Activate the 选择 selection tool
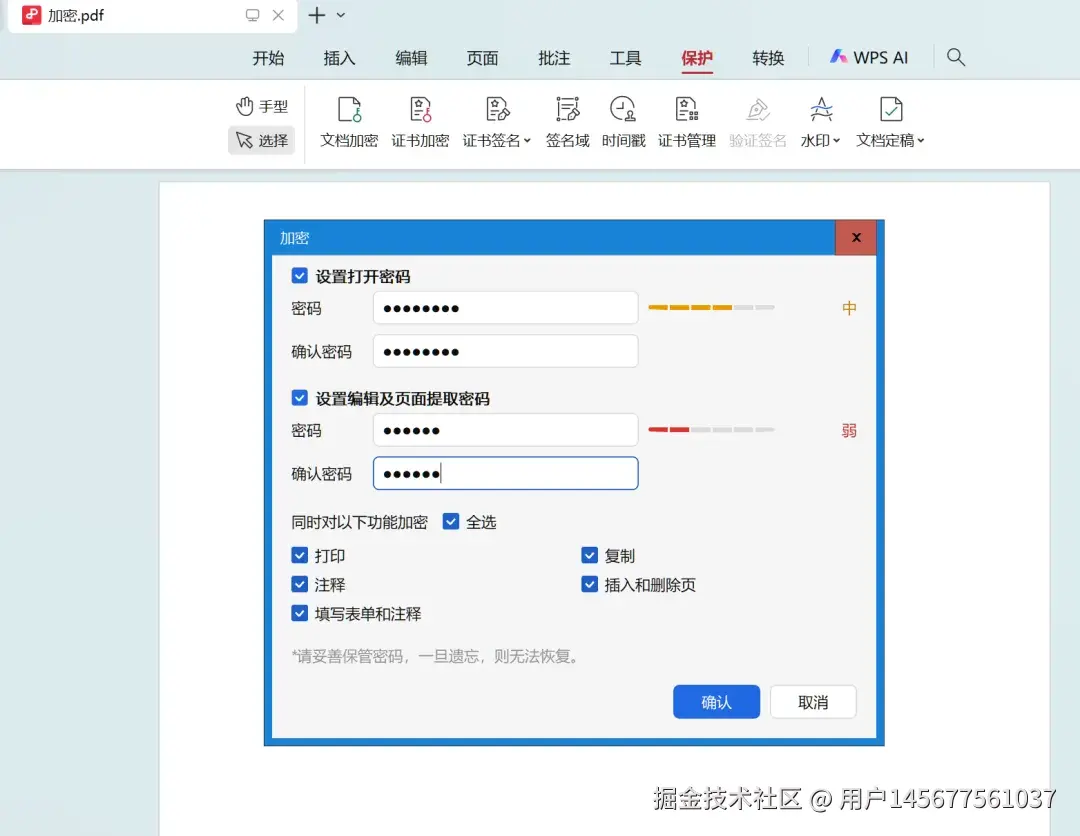The width and height of the screenshot is (1080, 836). tap(261, 141)
